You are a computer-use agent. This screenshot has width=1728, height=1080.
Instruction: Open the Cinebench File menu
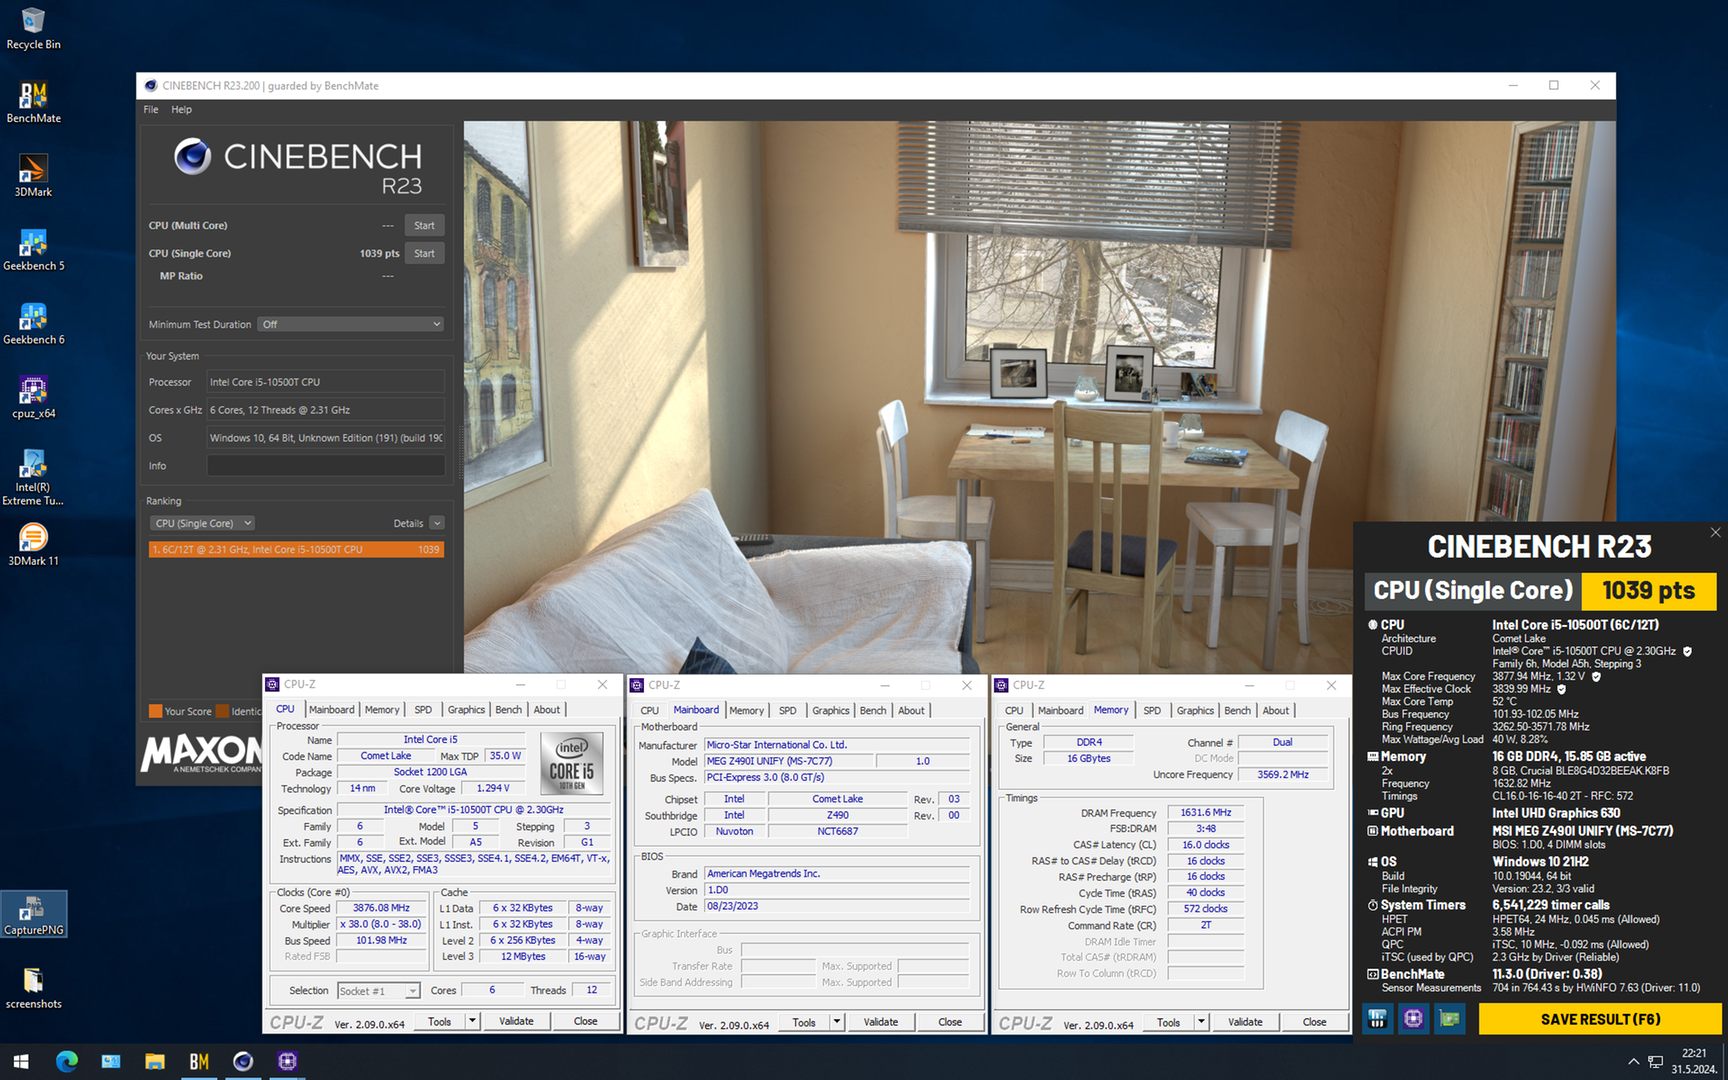point(151,109)
